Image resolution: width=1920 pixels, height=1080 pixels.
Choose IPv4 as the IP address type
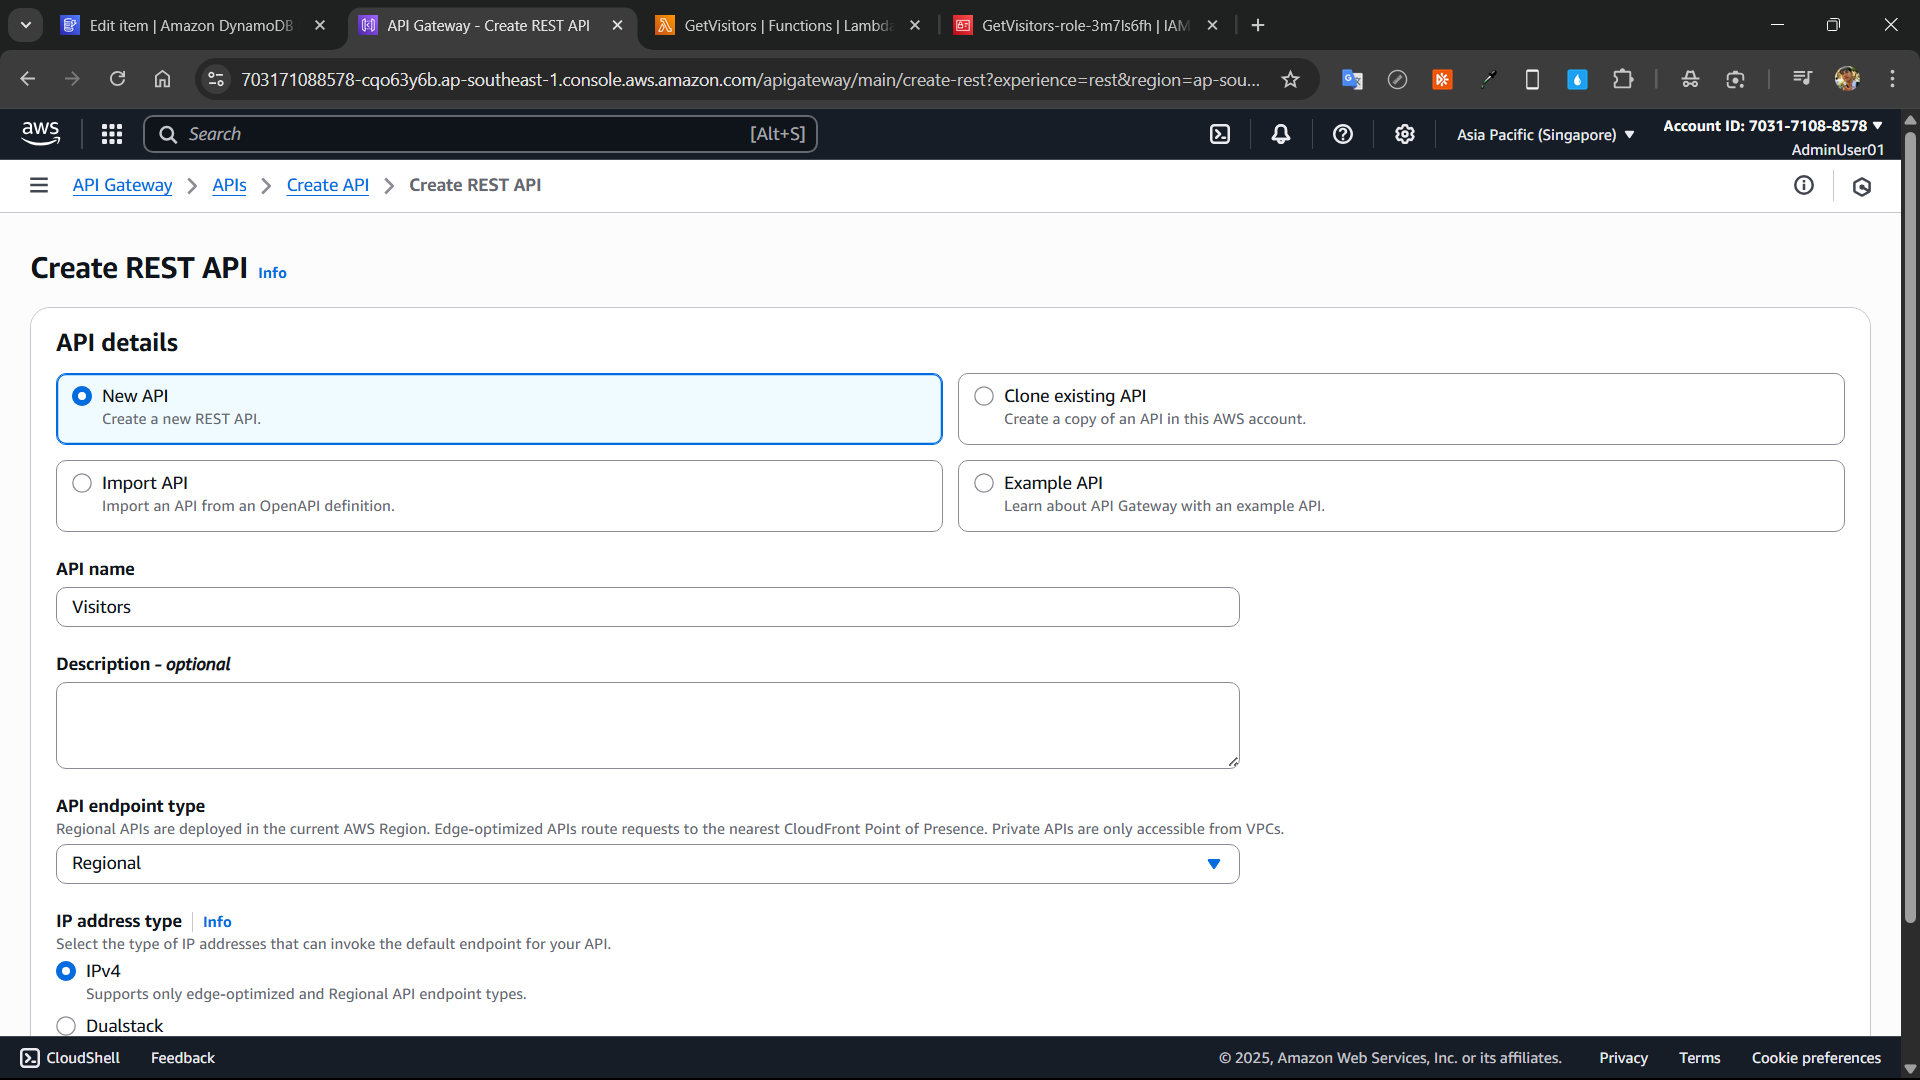[x=66, y=971]
